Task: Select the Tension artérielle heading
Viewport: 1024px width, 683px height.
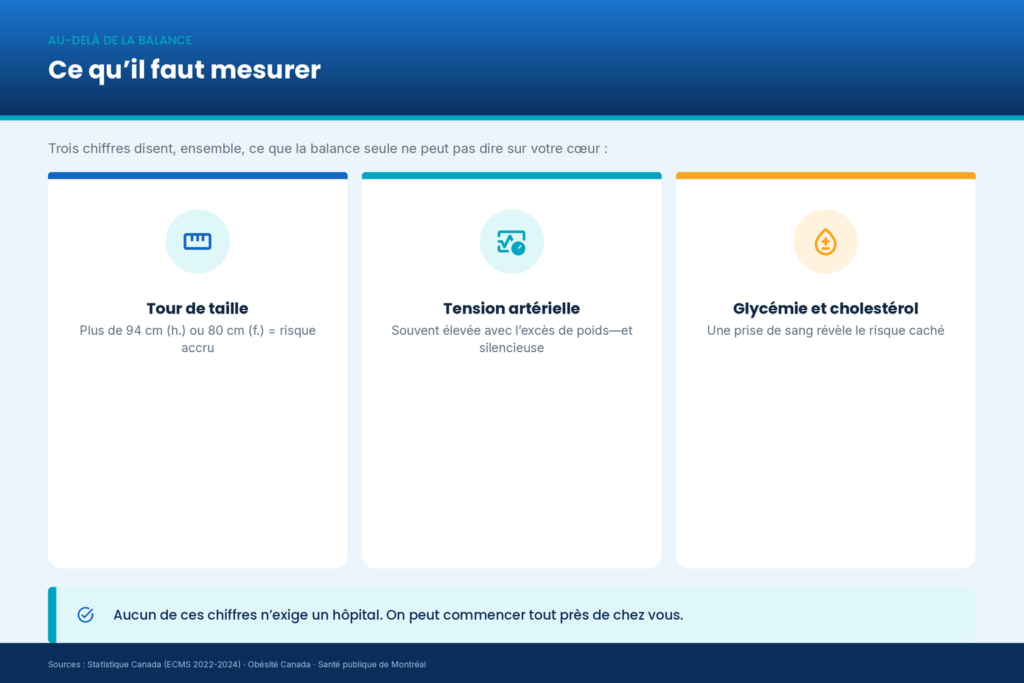Action: click(511, 308)
